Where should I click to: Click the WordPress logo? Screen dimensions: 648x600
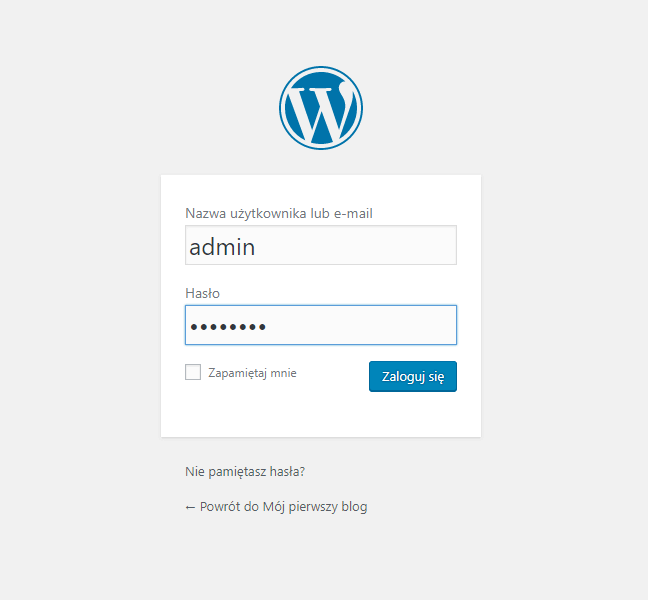(321, 108)
